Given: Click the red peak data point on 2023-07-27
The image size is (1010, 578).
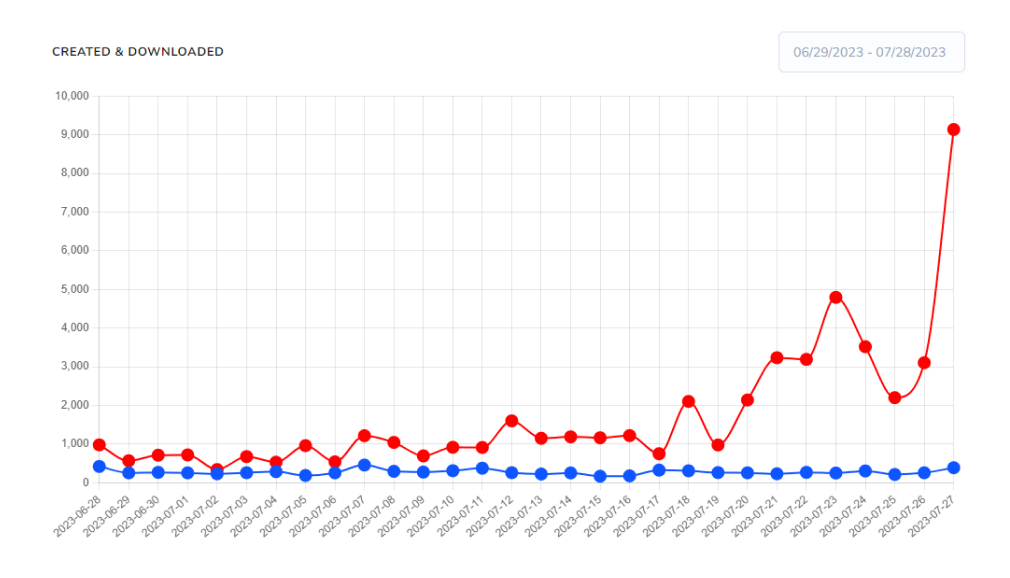Looking at the screenshot, I should click(953, 130).
